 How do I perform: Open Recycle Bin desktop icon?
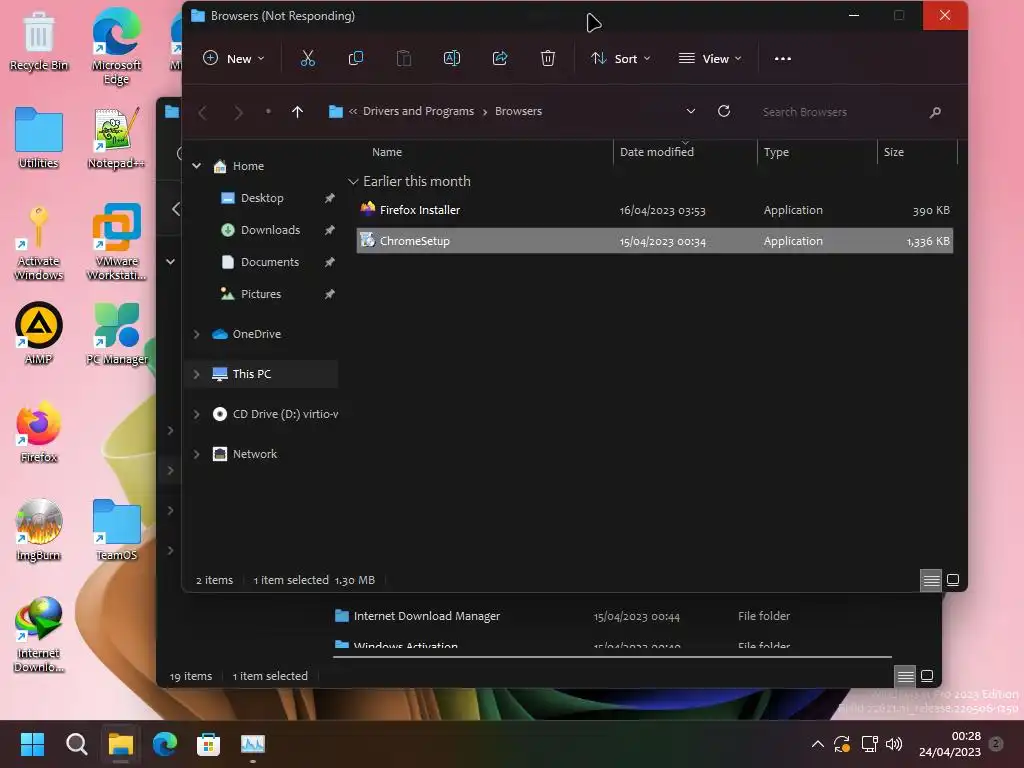[x=39, y=42]
